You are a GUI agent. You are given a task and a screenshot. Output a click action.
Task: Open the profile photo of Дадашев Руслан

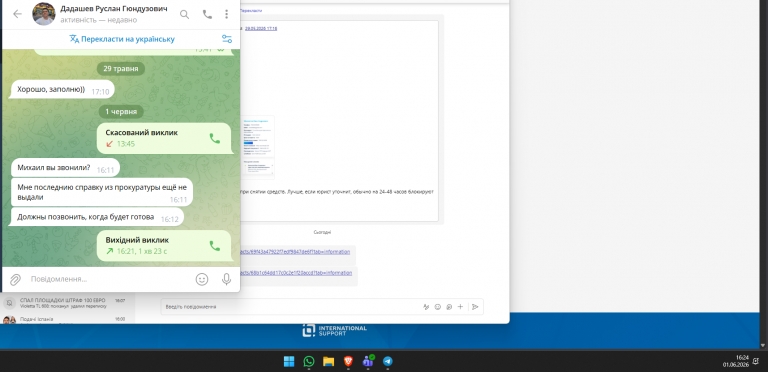tap(44, 14)
